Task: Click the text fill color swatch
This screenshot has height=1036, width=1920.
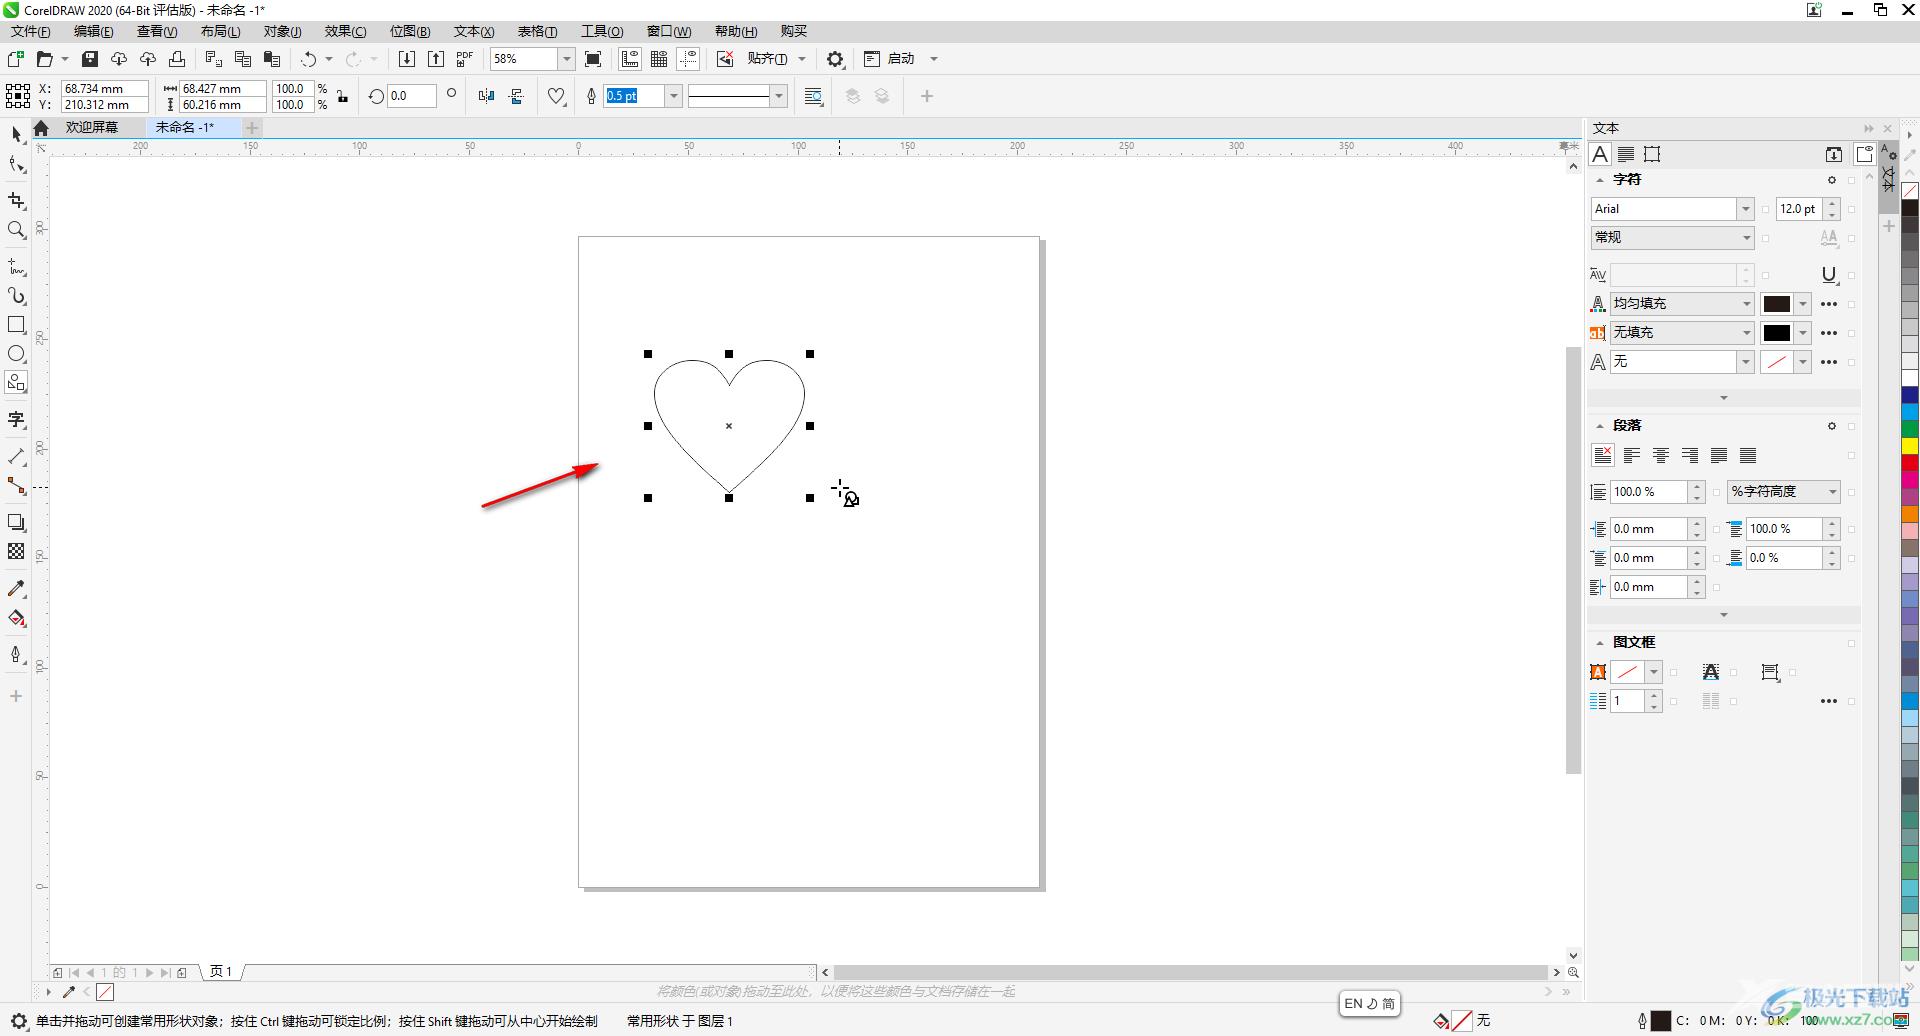Action: click(x=1776, y=303)
